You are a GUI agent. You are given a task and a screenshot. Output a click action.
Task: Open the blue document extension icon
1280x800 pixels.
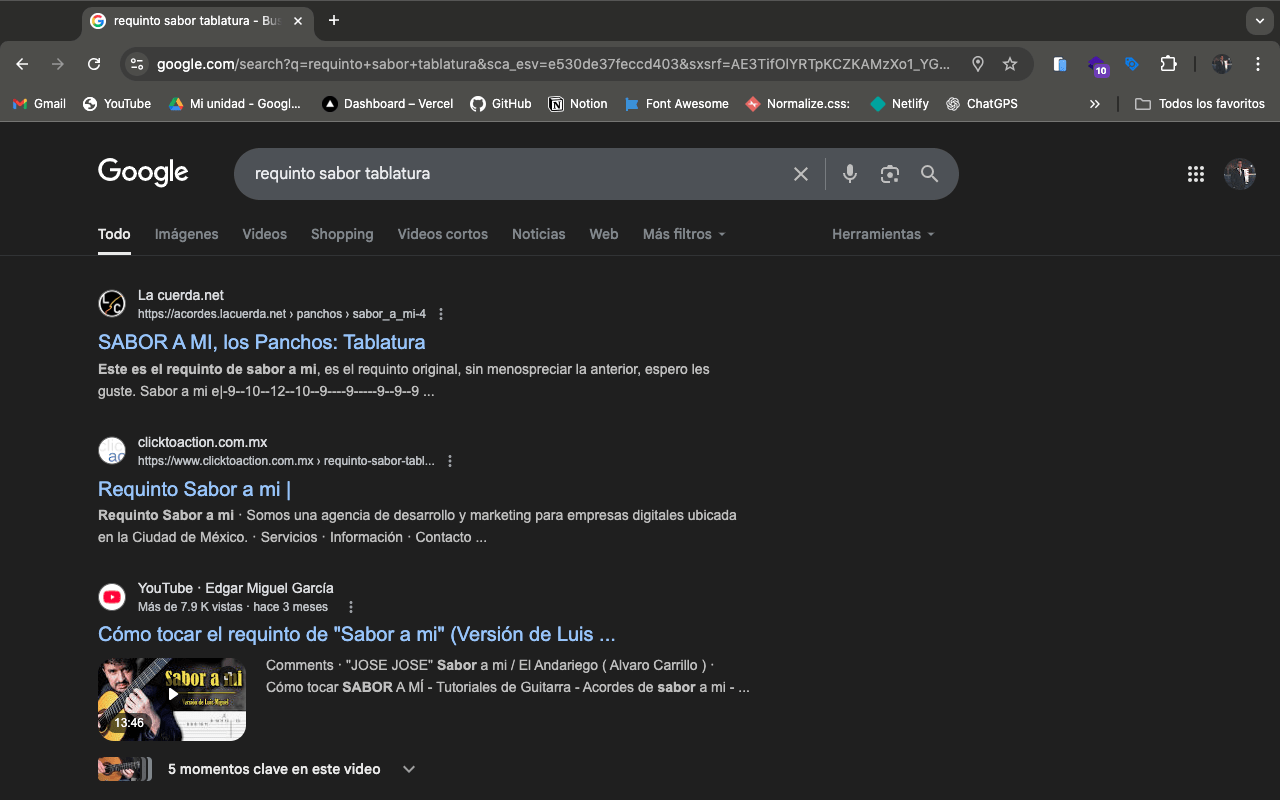tap(1060, 64)
